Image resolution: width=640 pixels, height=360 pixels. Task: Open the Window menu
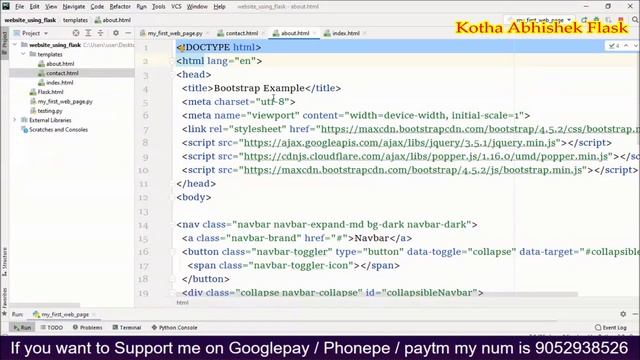click(x=197, y=7)
